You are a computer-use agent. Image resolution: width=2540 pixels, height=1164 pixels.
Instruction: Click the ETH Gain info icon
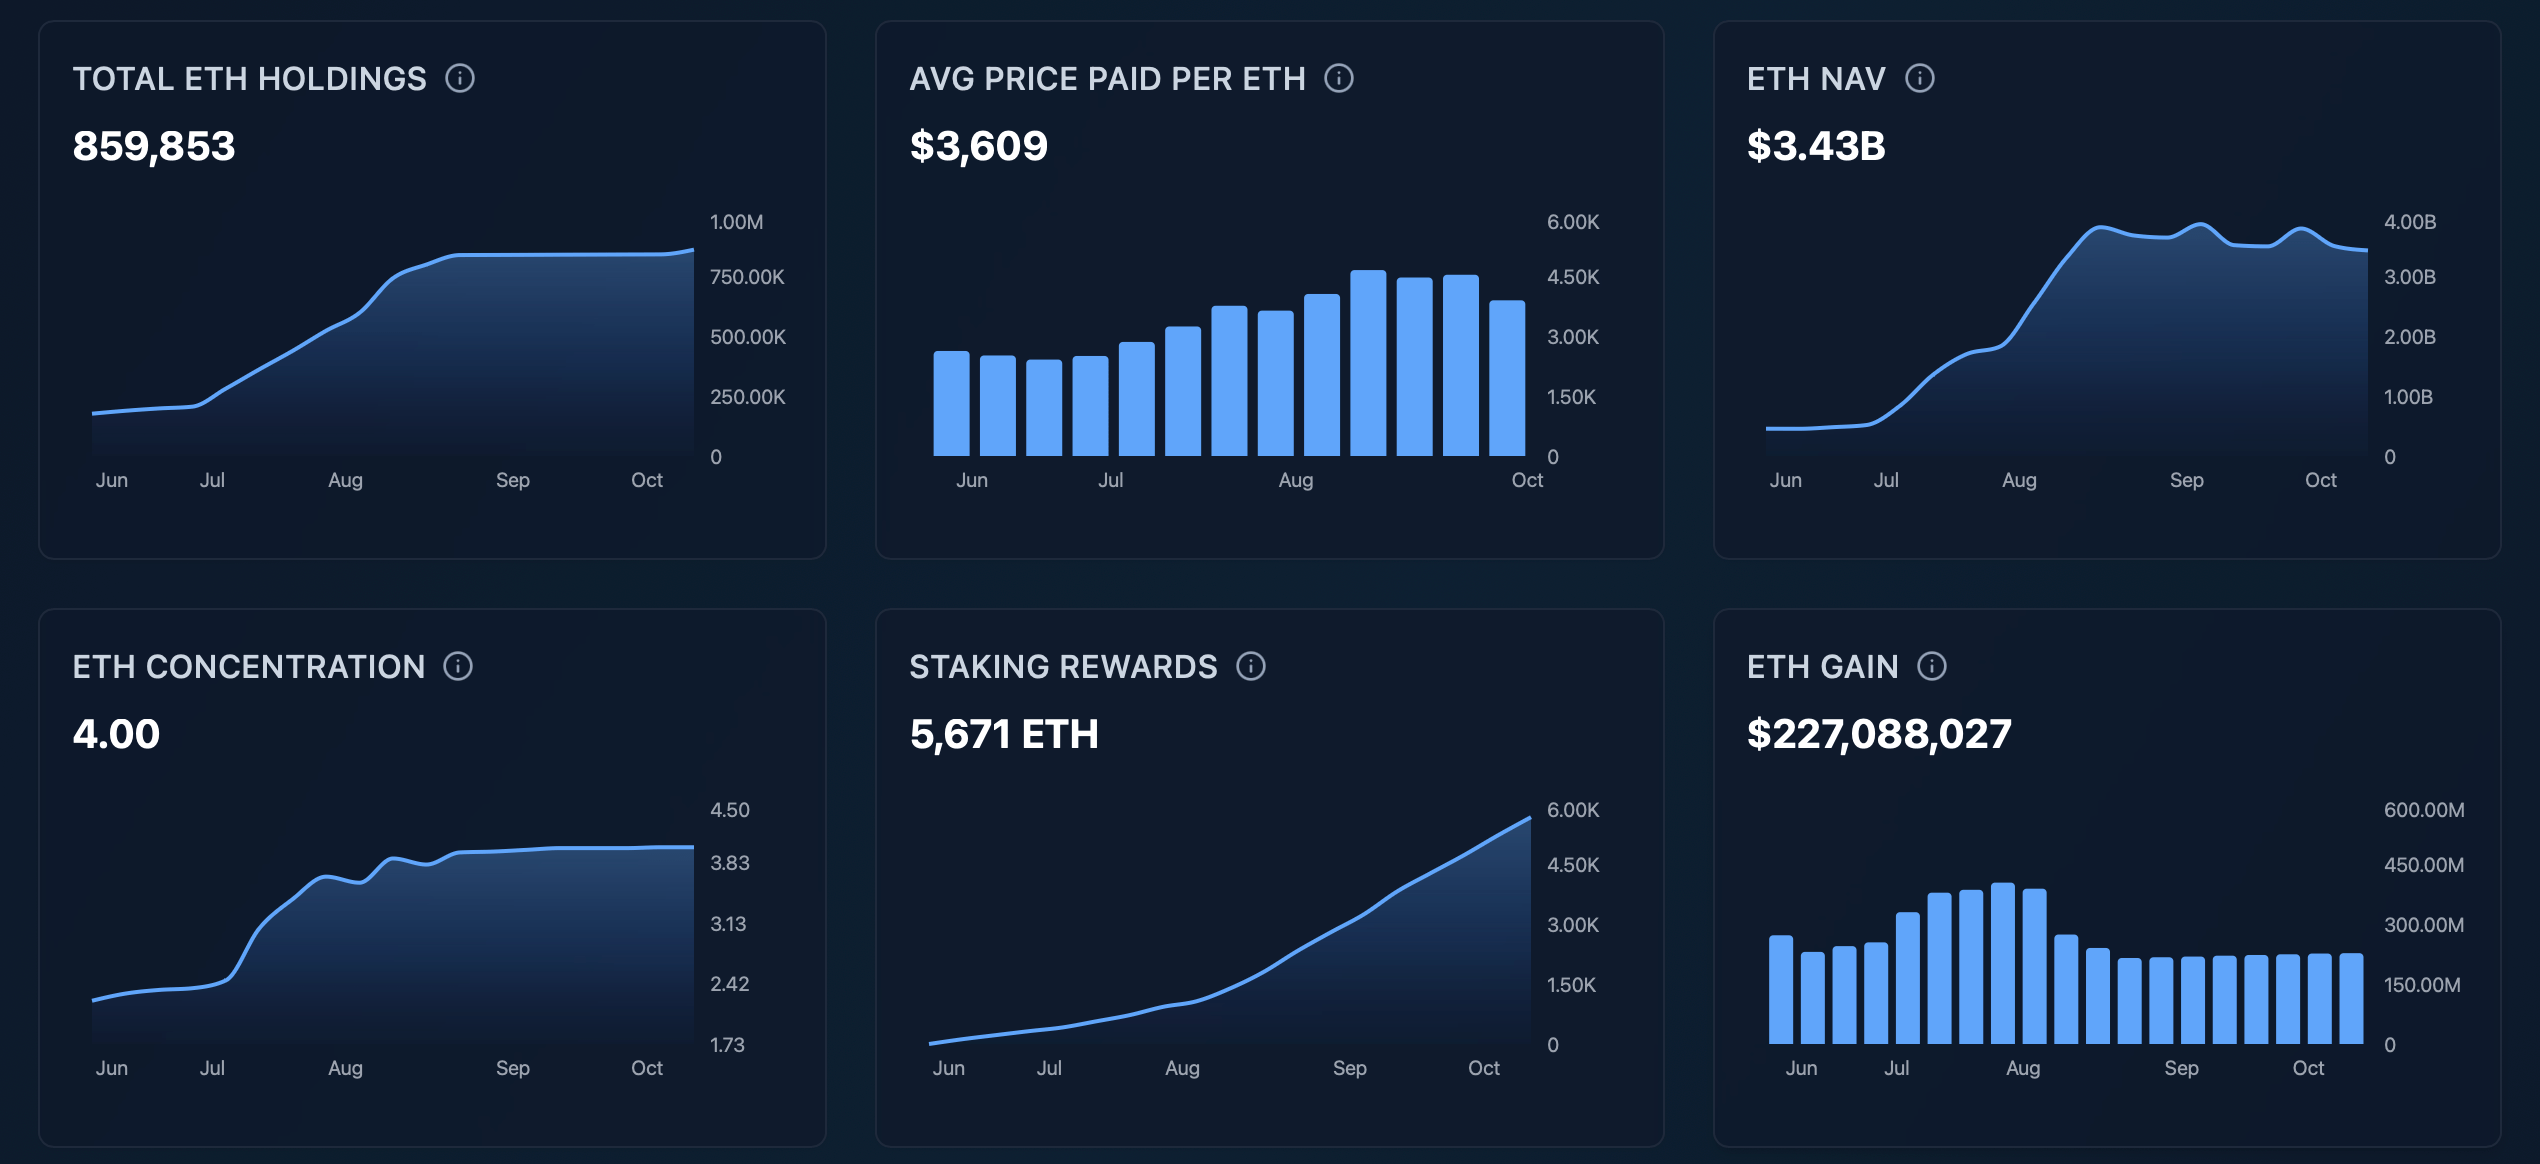pos(1933,666)
